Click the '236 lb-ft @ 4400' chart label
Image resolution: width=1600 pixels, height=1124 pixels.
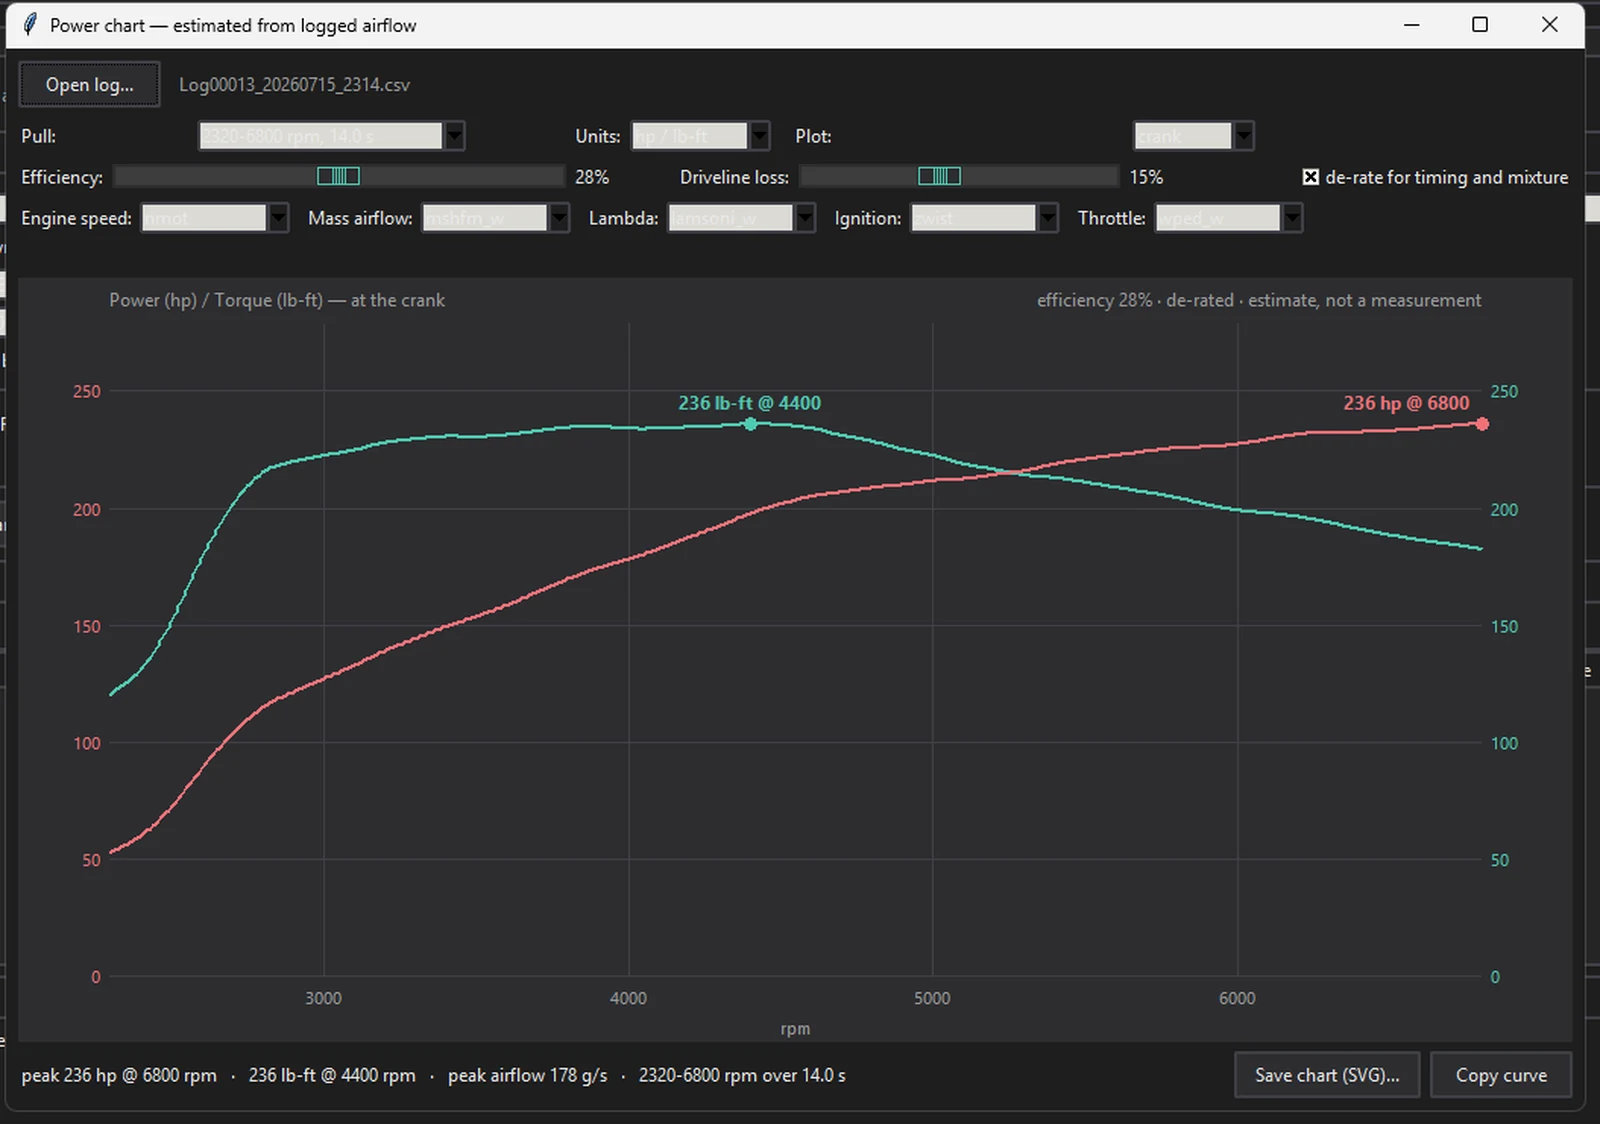pos(749,403)
